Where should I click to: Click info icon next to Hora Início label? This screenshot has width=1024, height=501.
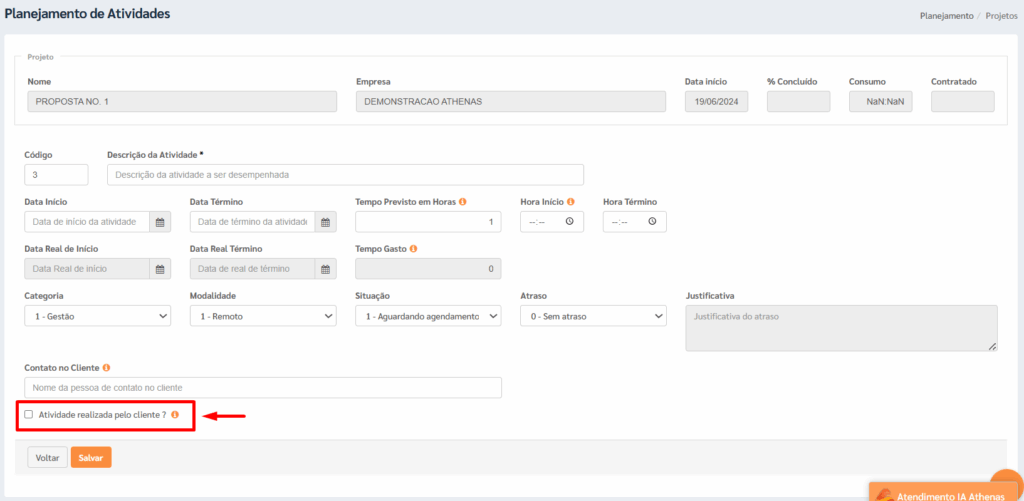coord(570,202)
